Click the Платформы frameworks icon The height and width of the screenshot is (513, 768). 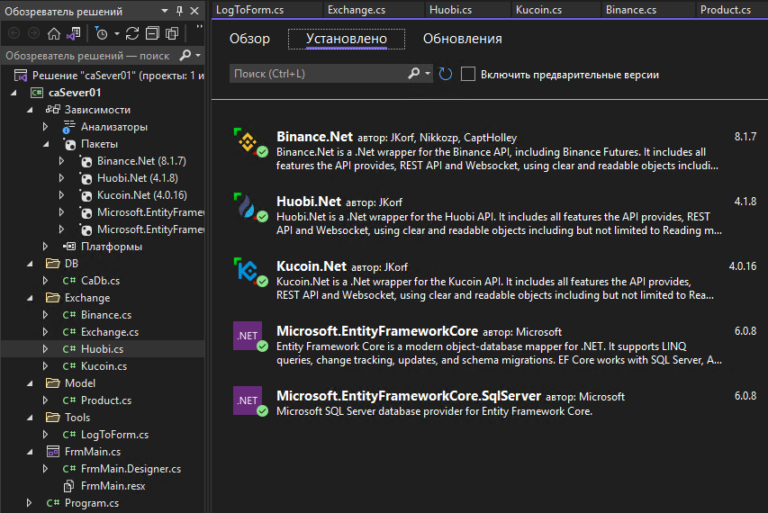69,246
